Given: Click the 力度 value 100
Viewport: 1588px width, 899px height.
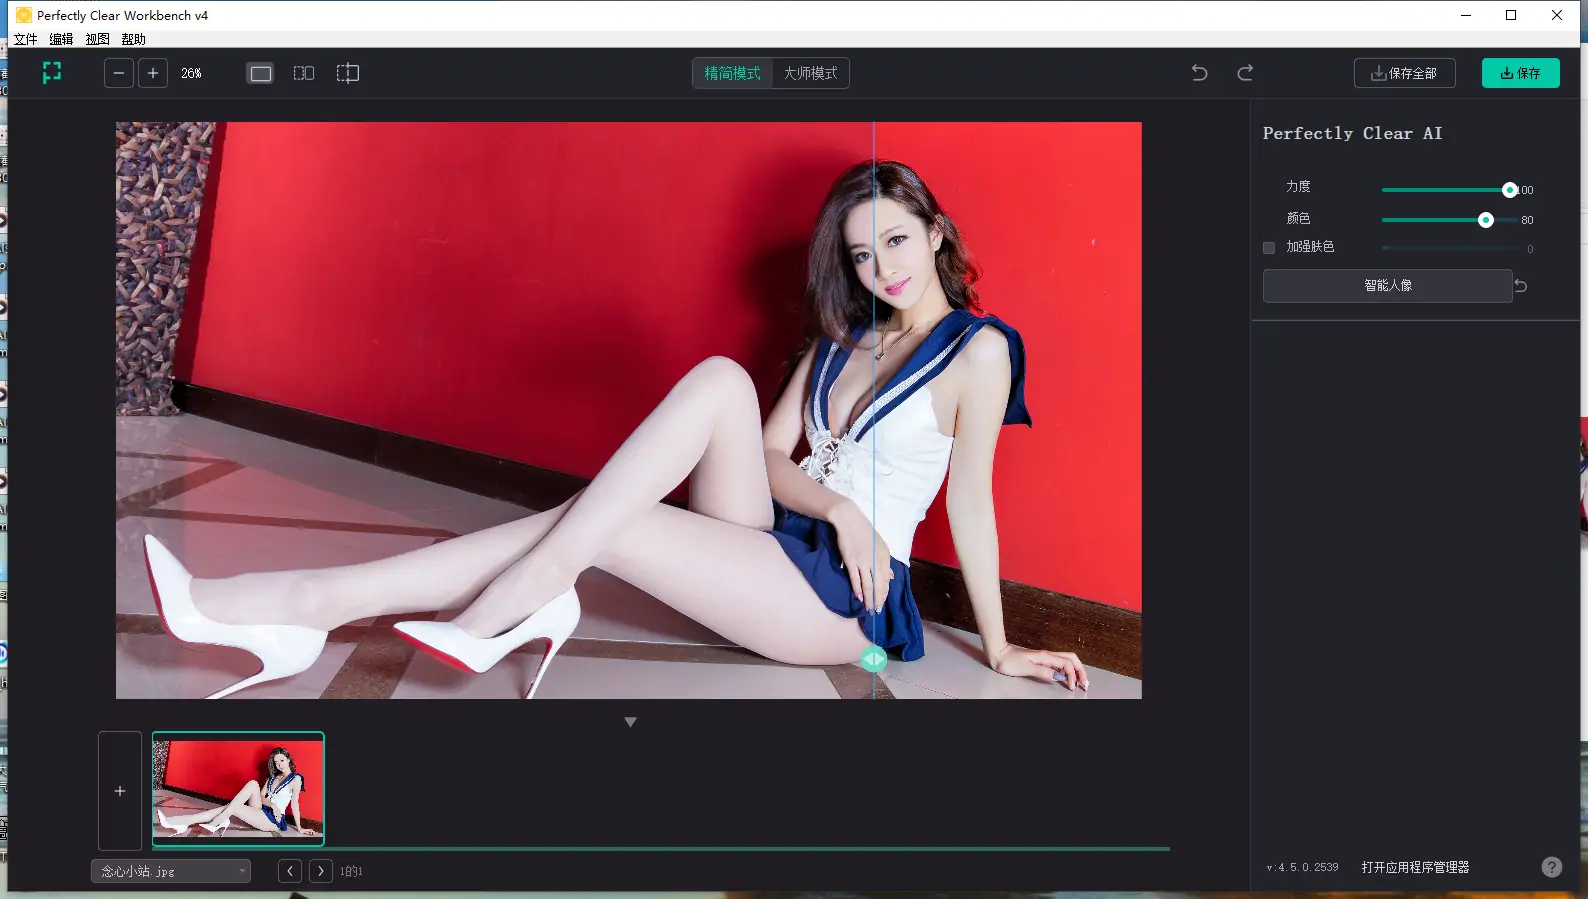Looking at the screenshot, I should coord(1526,190).
